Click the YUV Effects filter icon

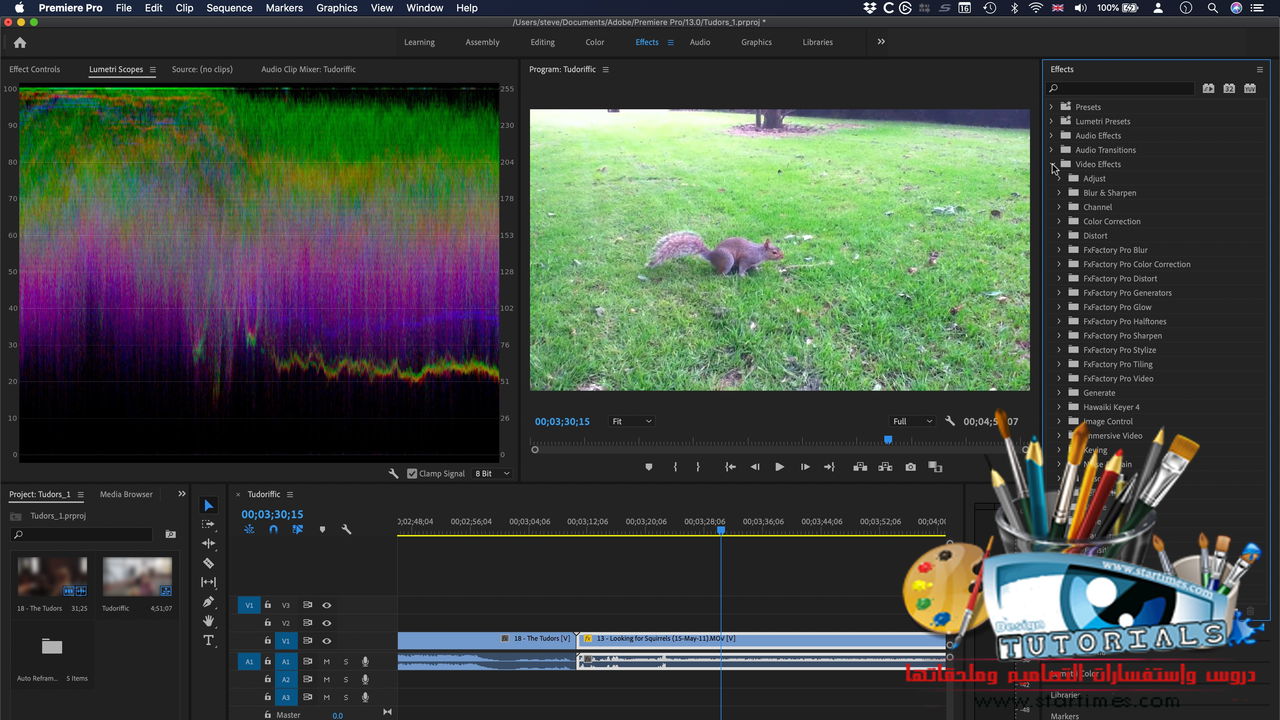point(1250,89)
